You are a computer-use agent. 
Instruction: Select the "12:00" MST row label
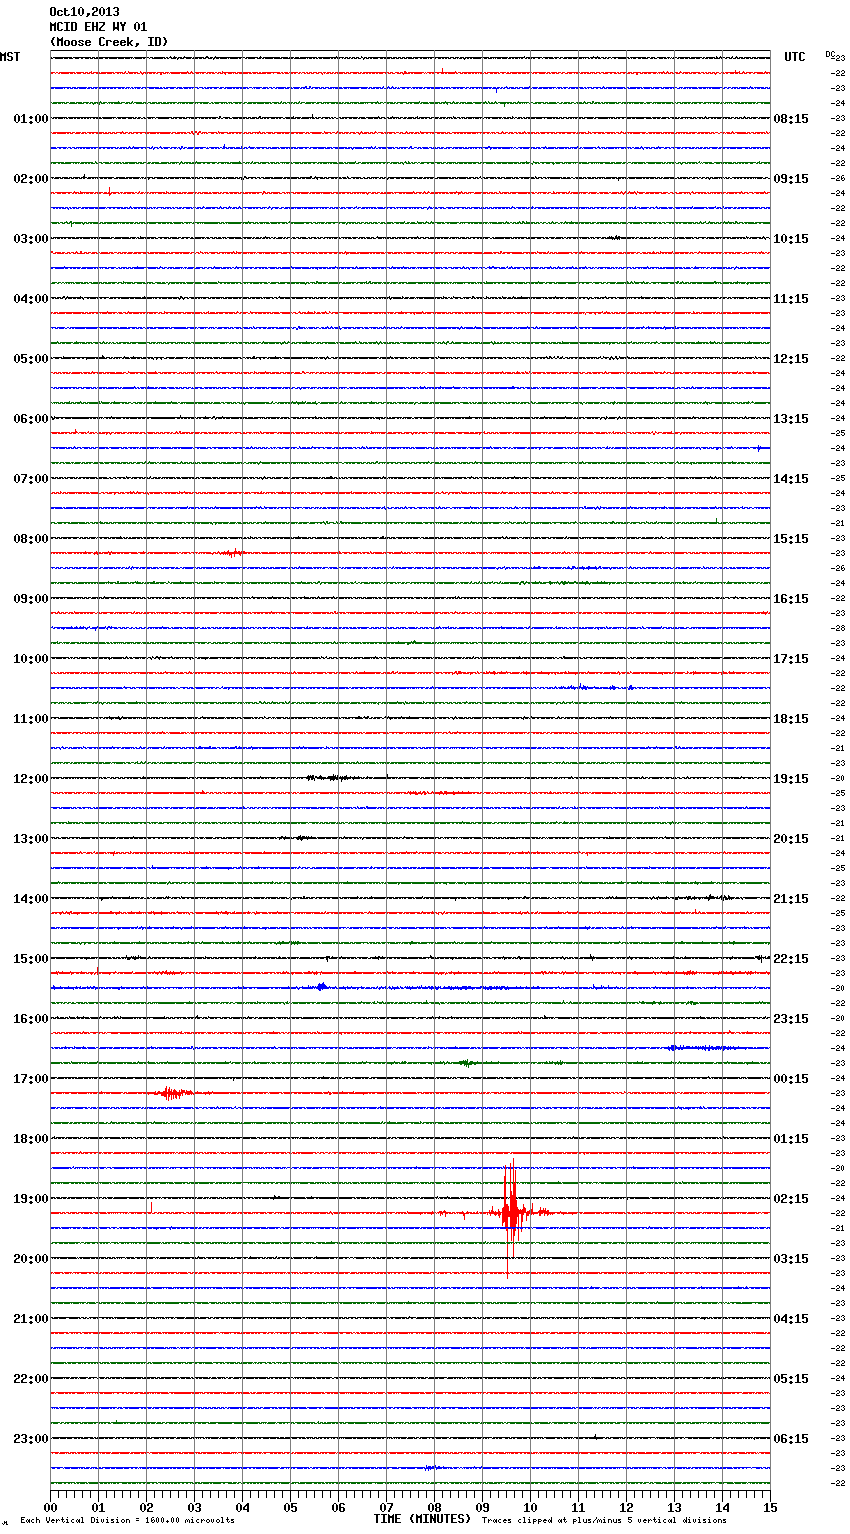[x=31, y=779]
